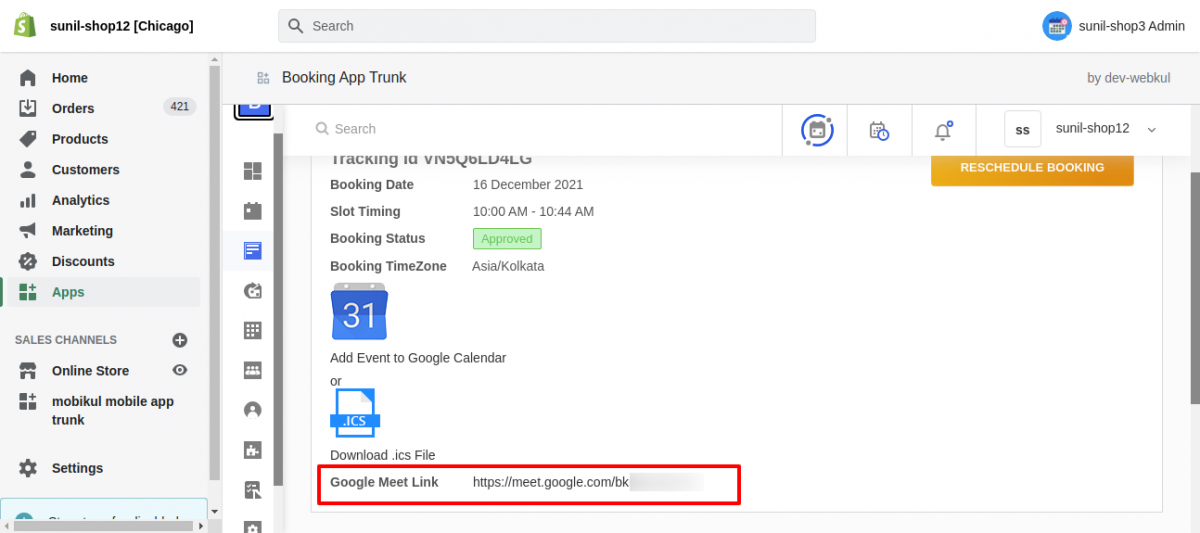Select the highlighted bookings list sidebar icon

point(253,251)
